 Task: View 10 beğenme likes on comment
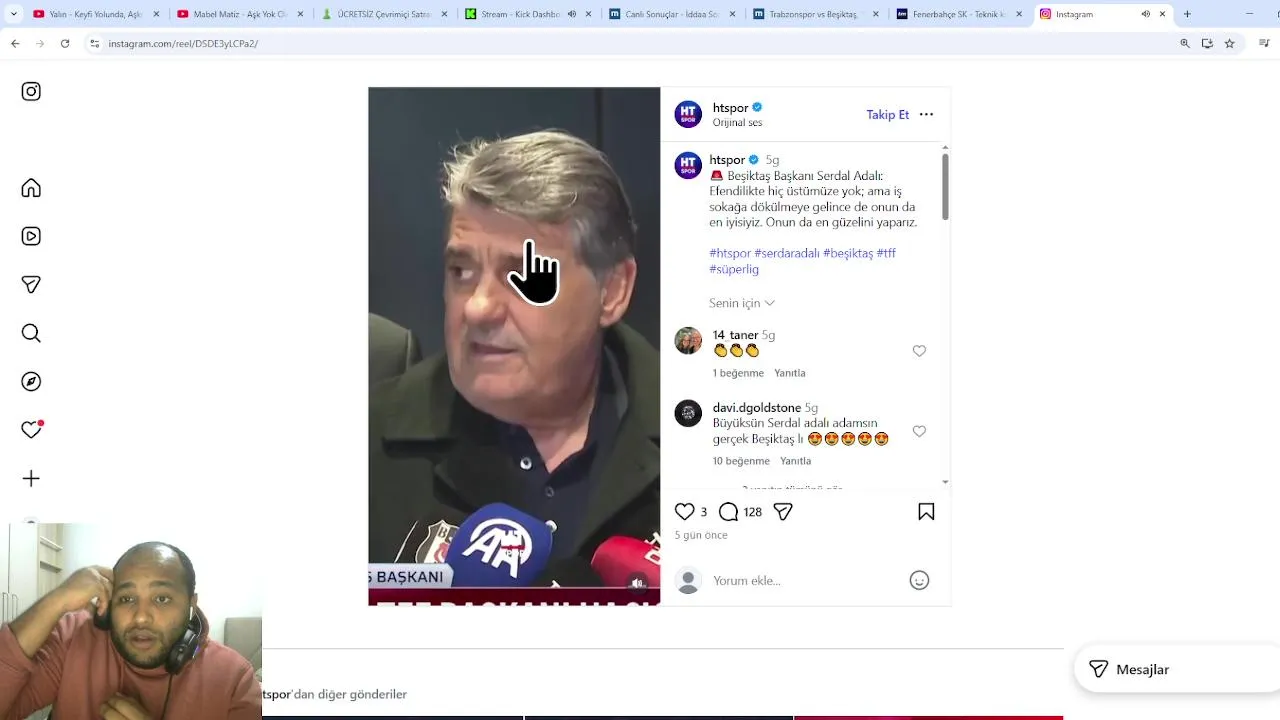[741, 461]
